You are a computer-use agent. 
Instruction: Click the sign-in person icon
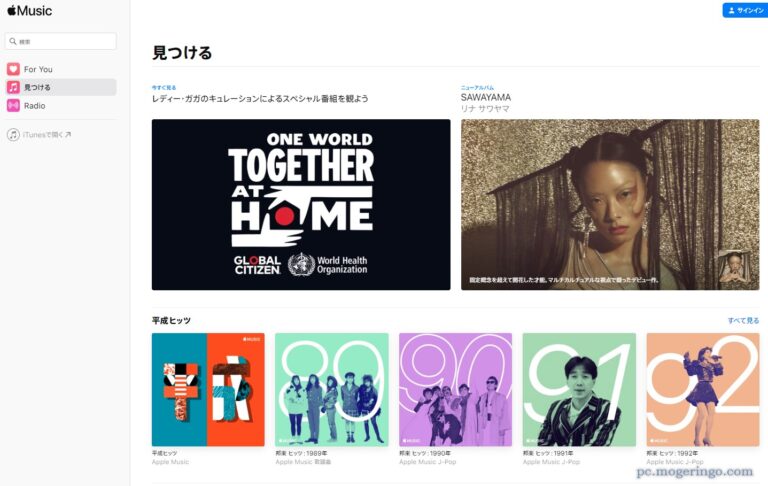[731, 10]
